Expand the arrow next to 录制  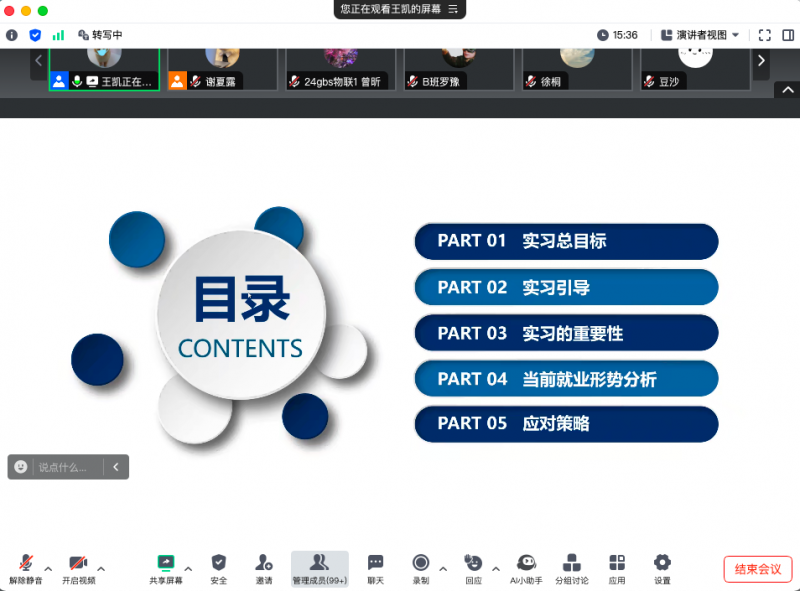click(443, 568)
